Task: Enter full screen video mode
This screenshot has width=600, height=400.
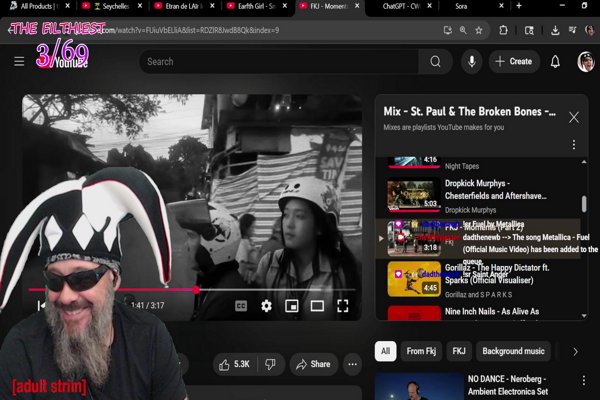Action: [x=342, y=306]
